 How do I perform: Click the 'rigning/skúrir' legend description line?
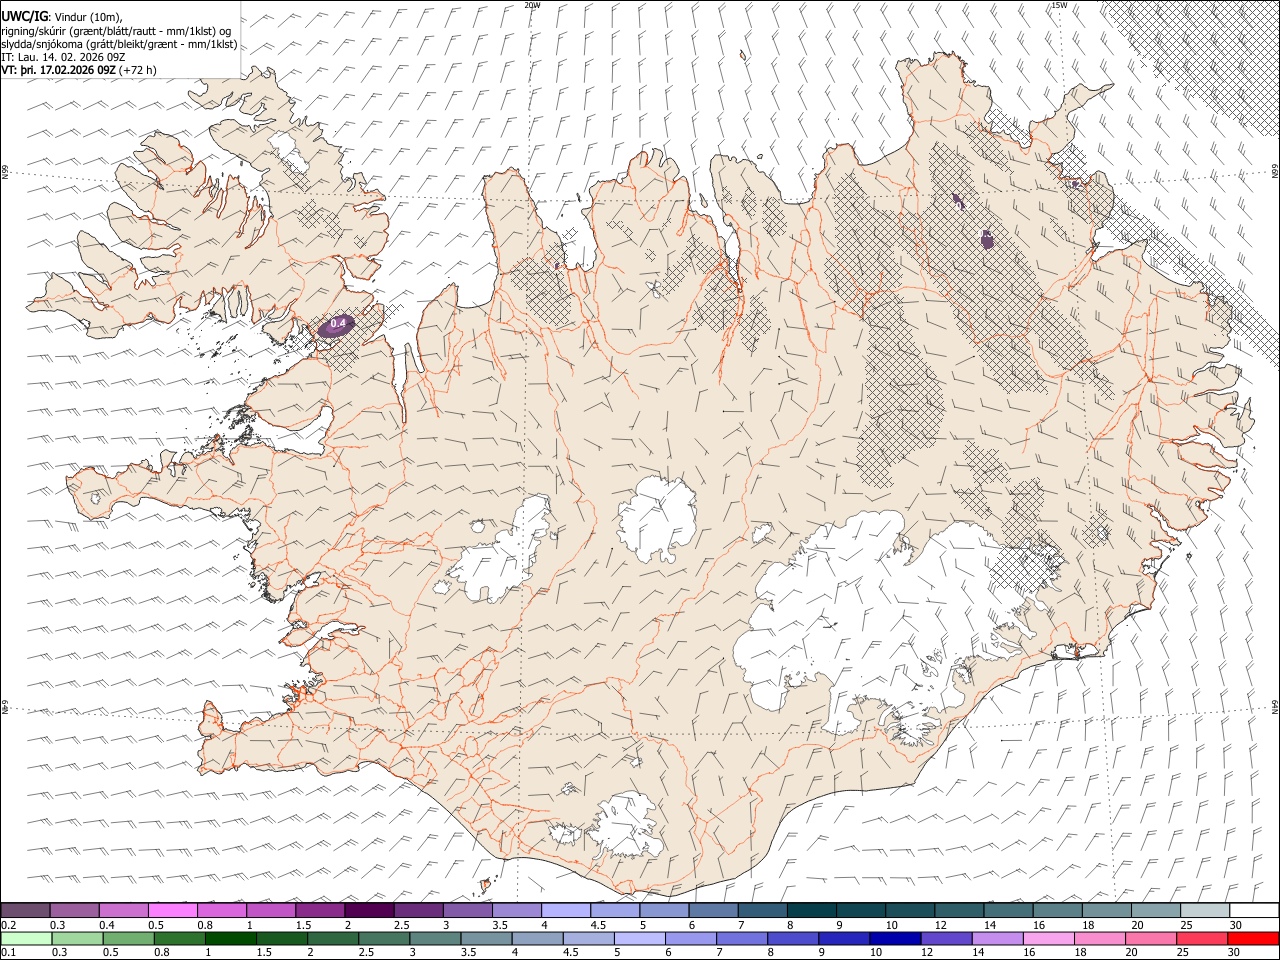click(116, 30)
